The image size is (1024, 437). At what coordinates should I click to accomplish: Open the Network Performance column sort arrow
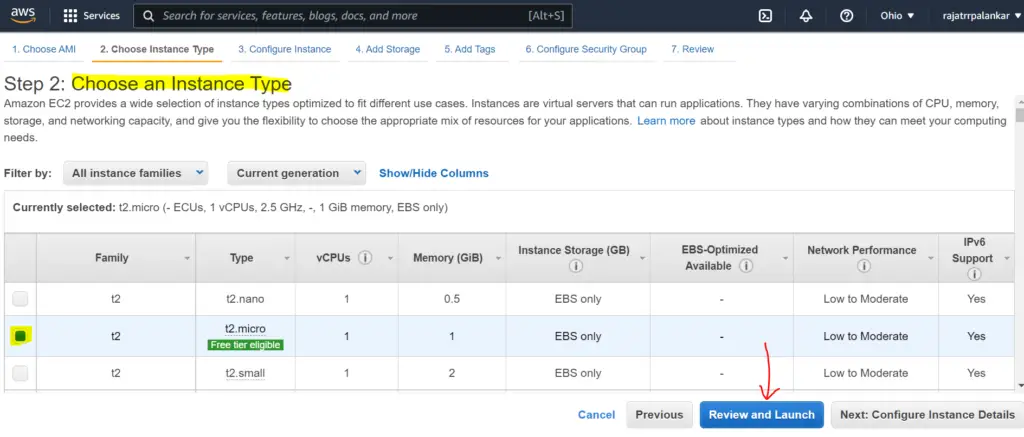[x=931, y=259]
